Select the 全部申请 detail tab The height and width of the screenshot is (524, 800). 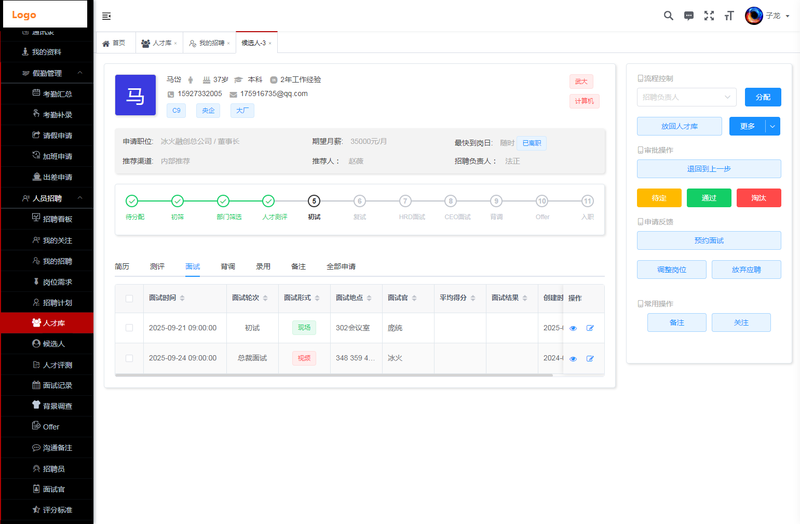[x=341, y=266]
